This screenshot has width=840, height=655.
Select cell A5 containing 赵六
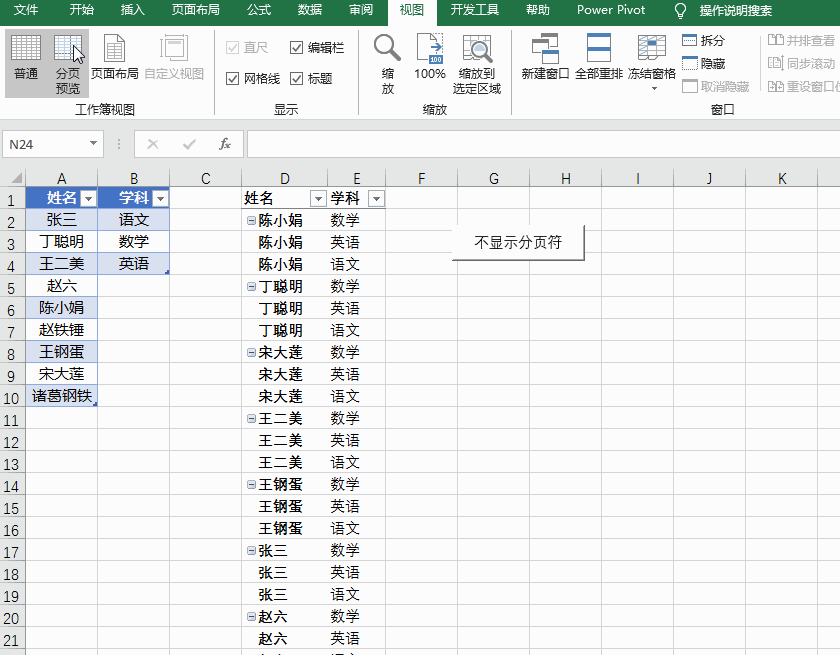62,285
